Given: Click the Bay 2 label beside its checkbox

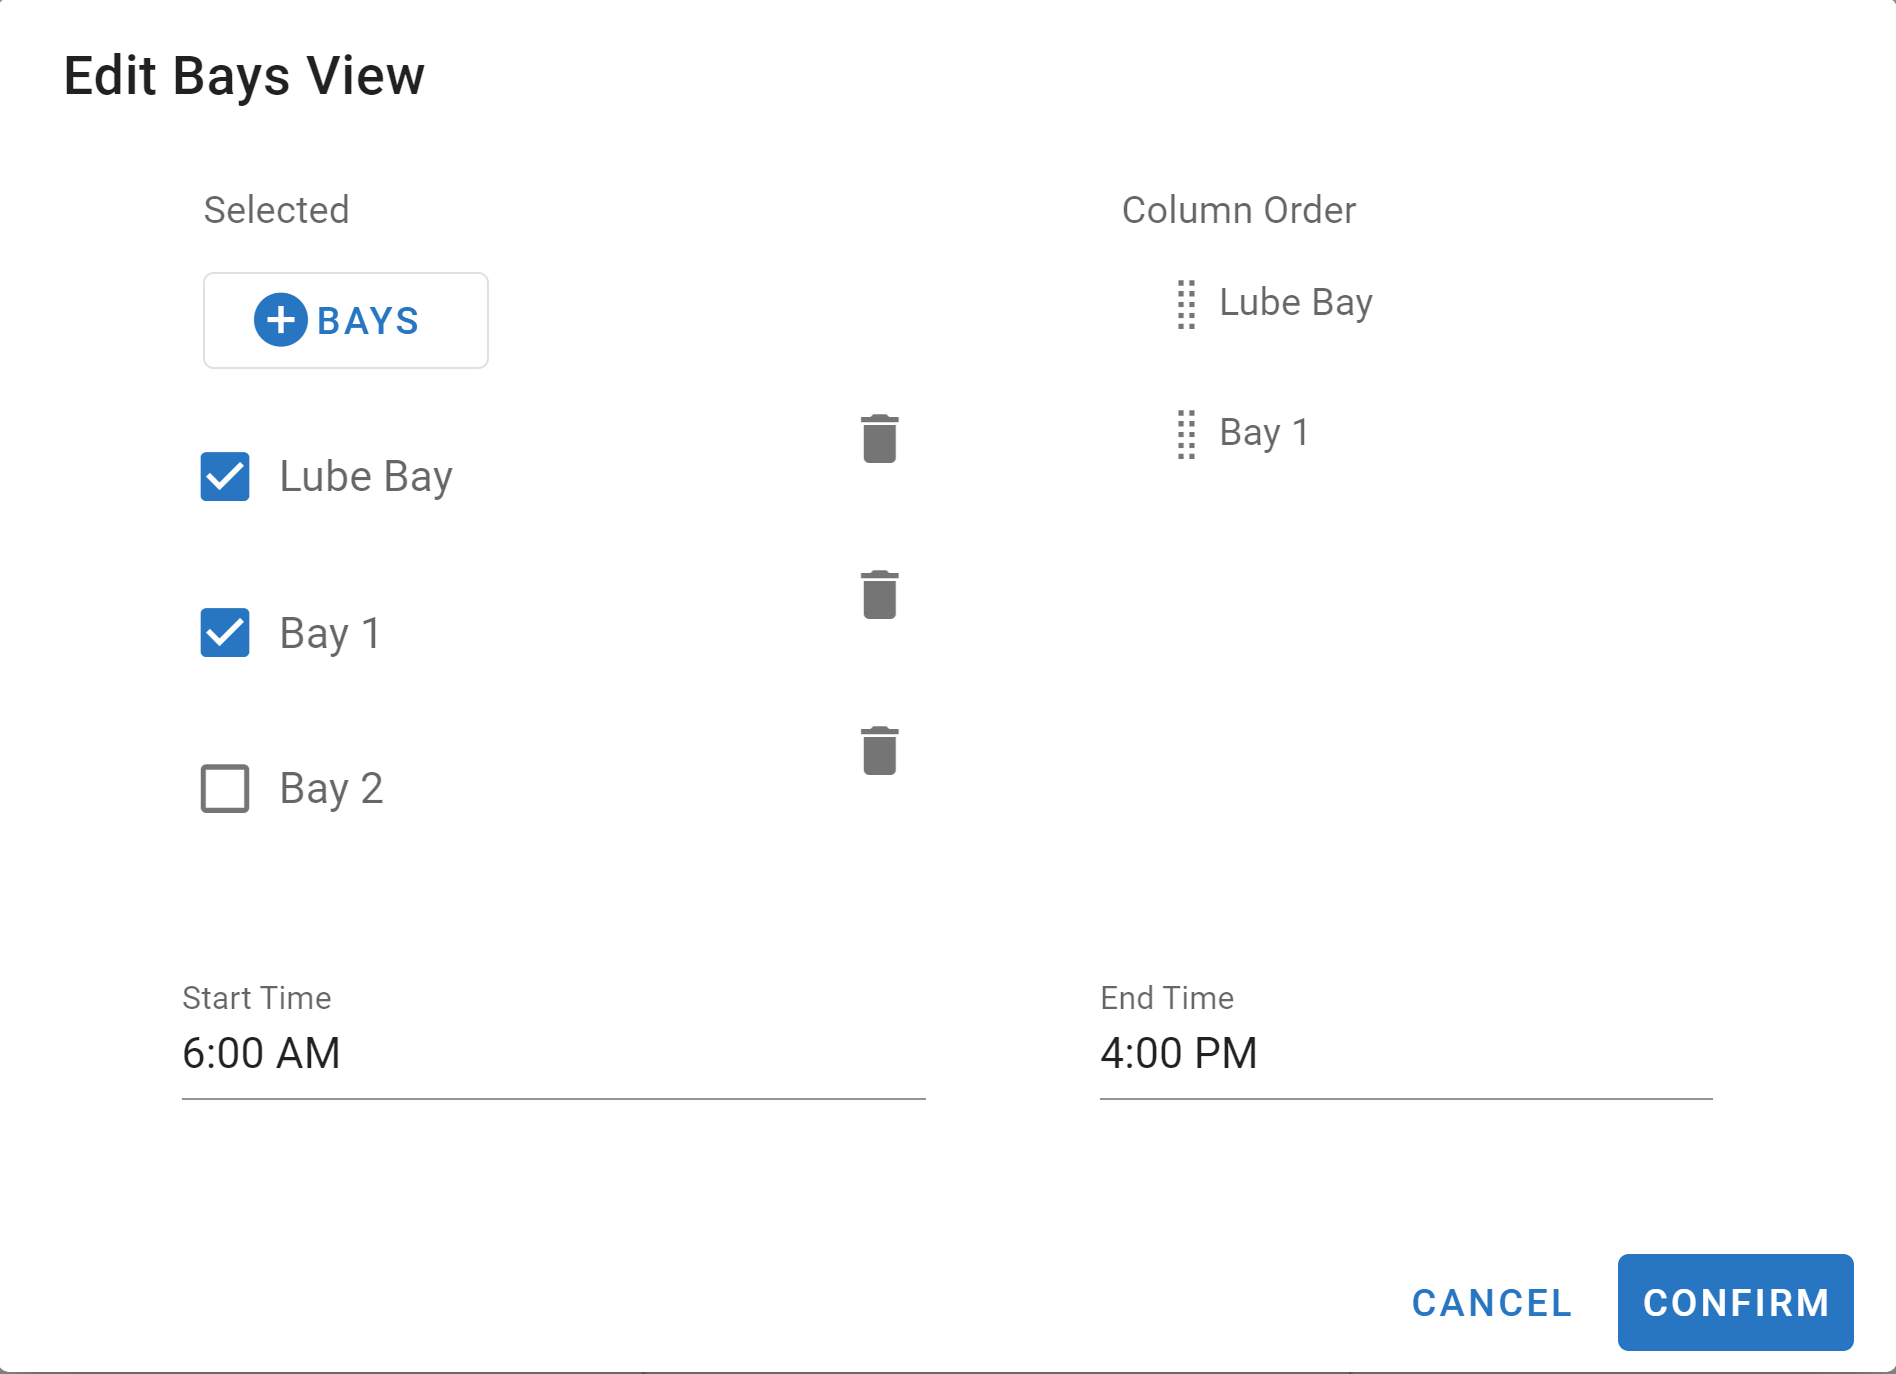Looking at the screenshot, I should coord(331,788).
